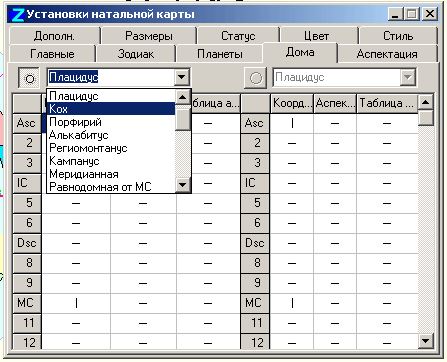
Task: Select the right Asc row header
Action: (x=255, y=123)
